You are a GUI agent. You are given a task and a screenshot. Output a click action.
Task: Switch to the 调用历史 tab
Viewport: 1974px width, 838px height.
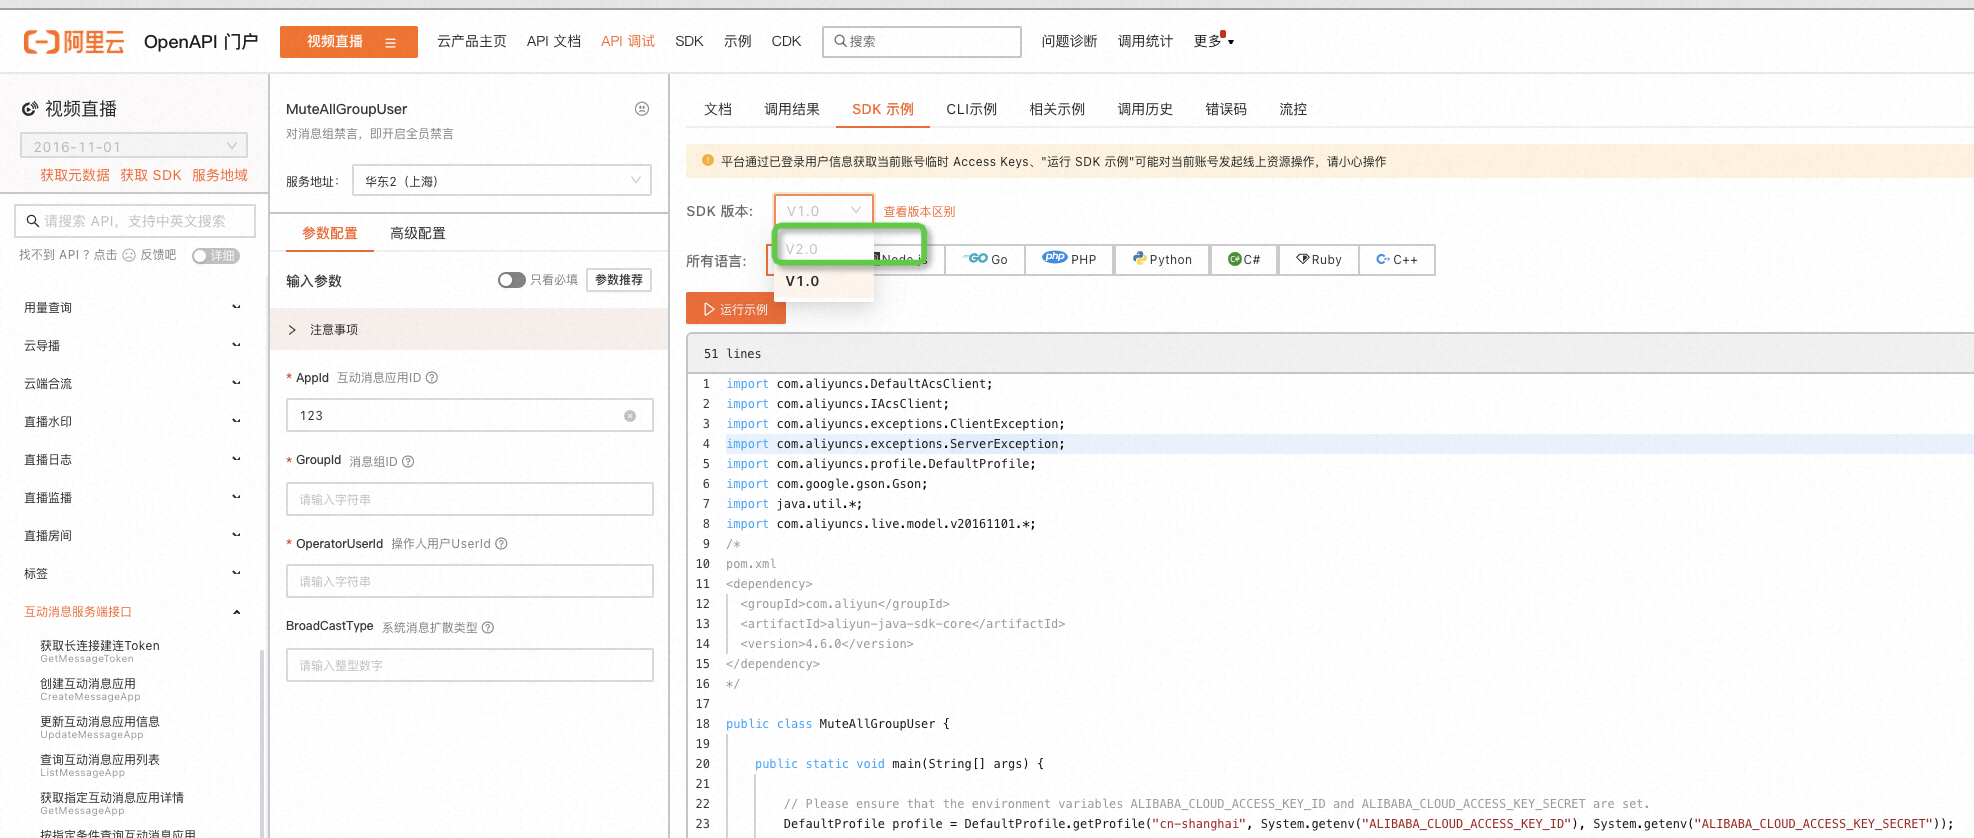pos(1145,109)
